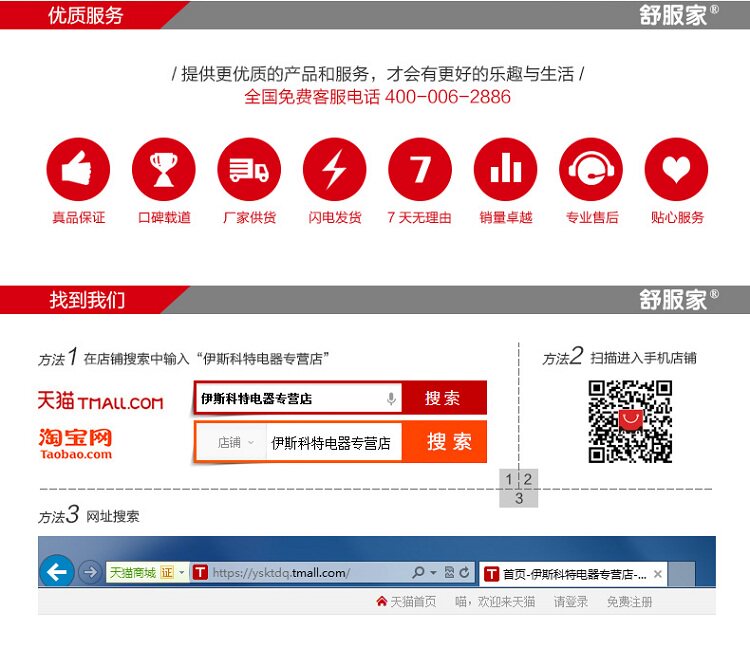Click the 销量卓越 label
The width and height of the screenshot is (750, 667).
coord(506,218)
